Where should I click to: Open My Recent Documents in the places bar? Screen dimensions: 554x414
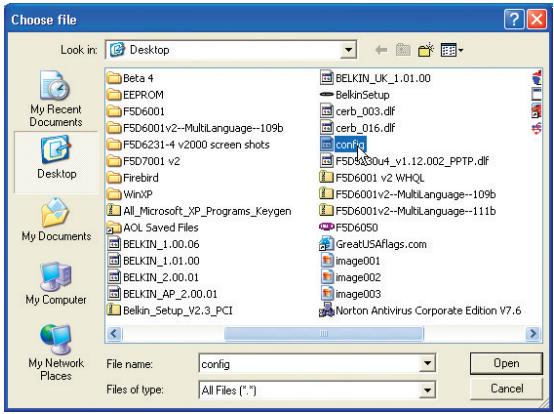[x=55, y=99]
